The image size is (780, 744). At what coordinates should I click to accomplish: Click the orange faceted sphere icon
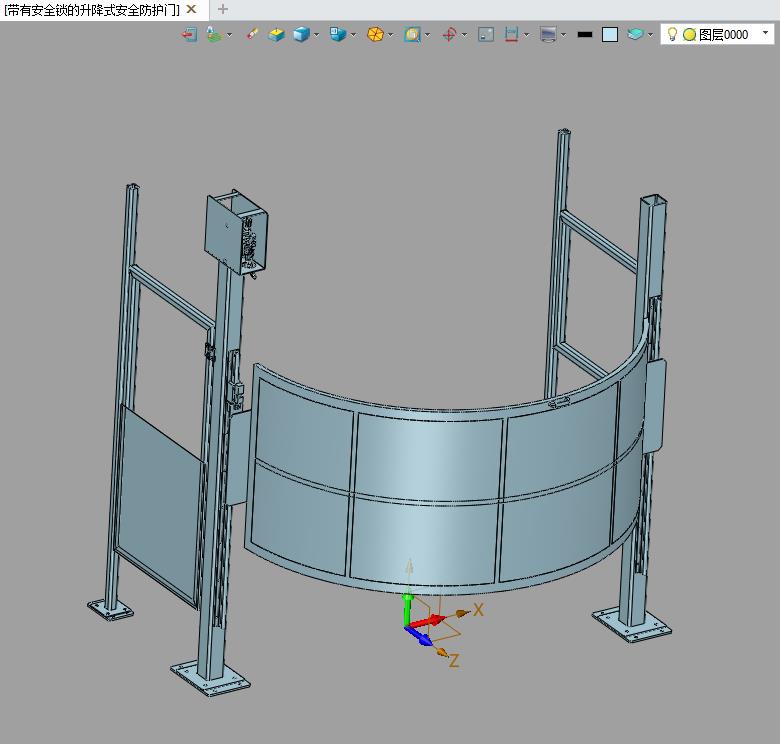pyautogui.click(x=376, y=34)
